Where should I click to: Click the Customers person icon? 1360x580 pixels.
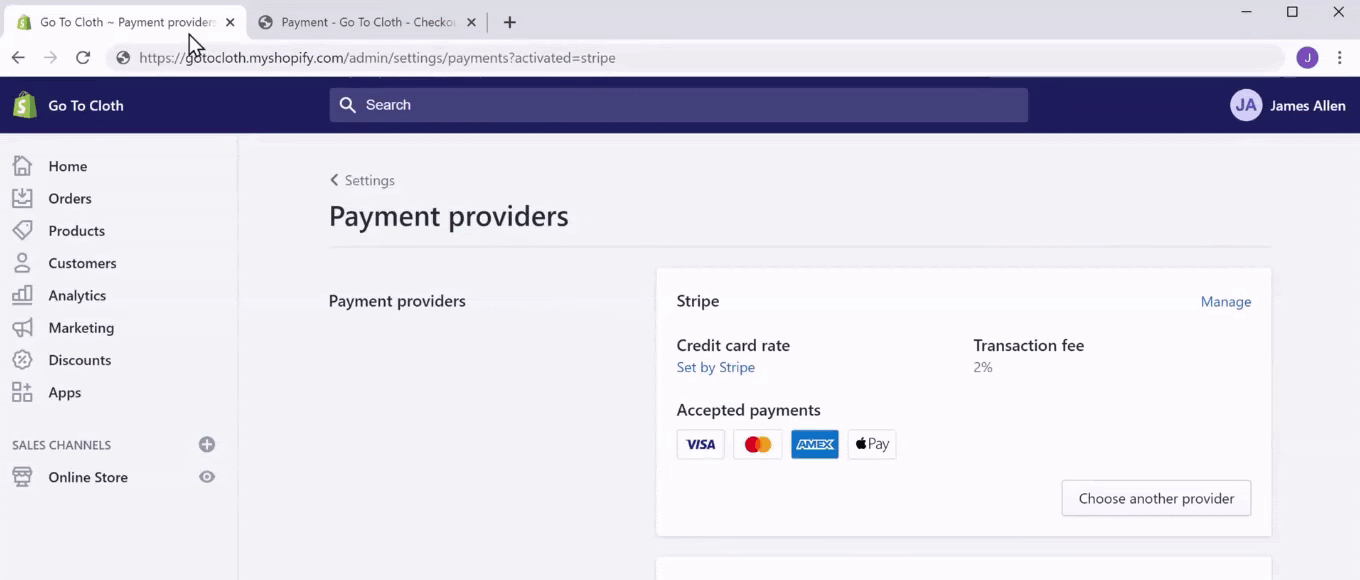tap(22, 263)
